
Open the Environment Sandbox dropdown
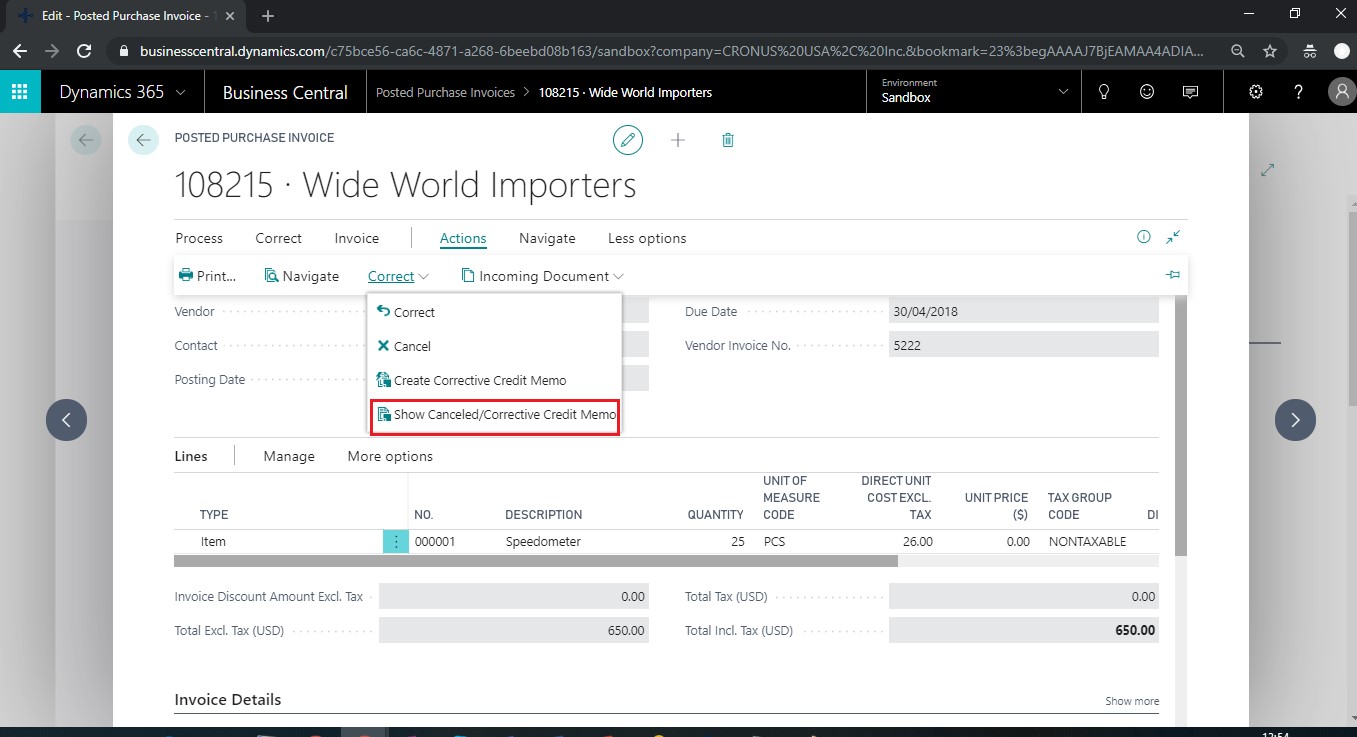pos(974,92)
